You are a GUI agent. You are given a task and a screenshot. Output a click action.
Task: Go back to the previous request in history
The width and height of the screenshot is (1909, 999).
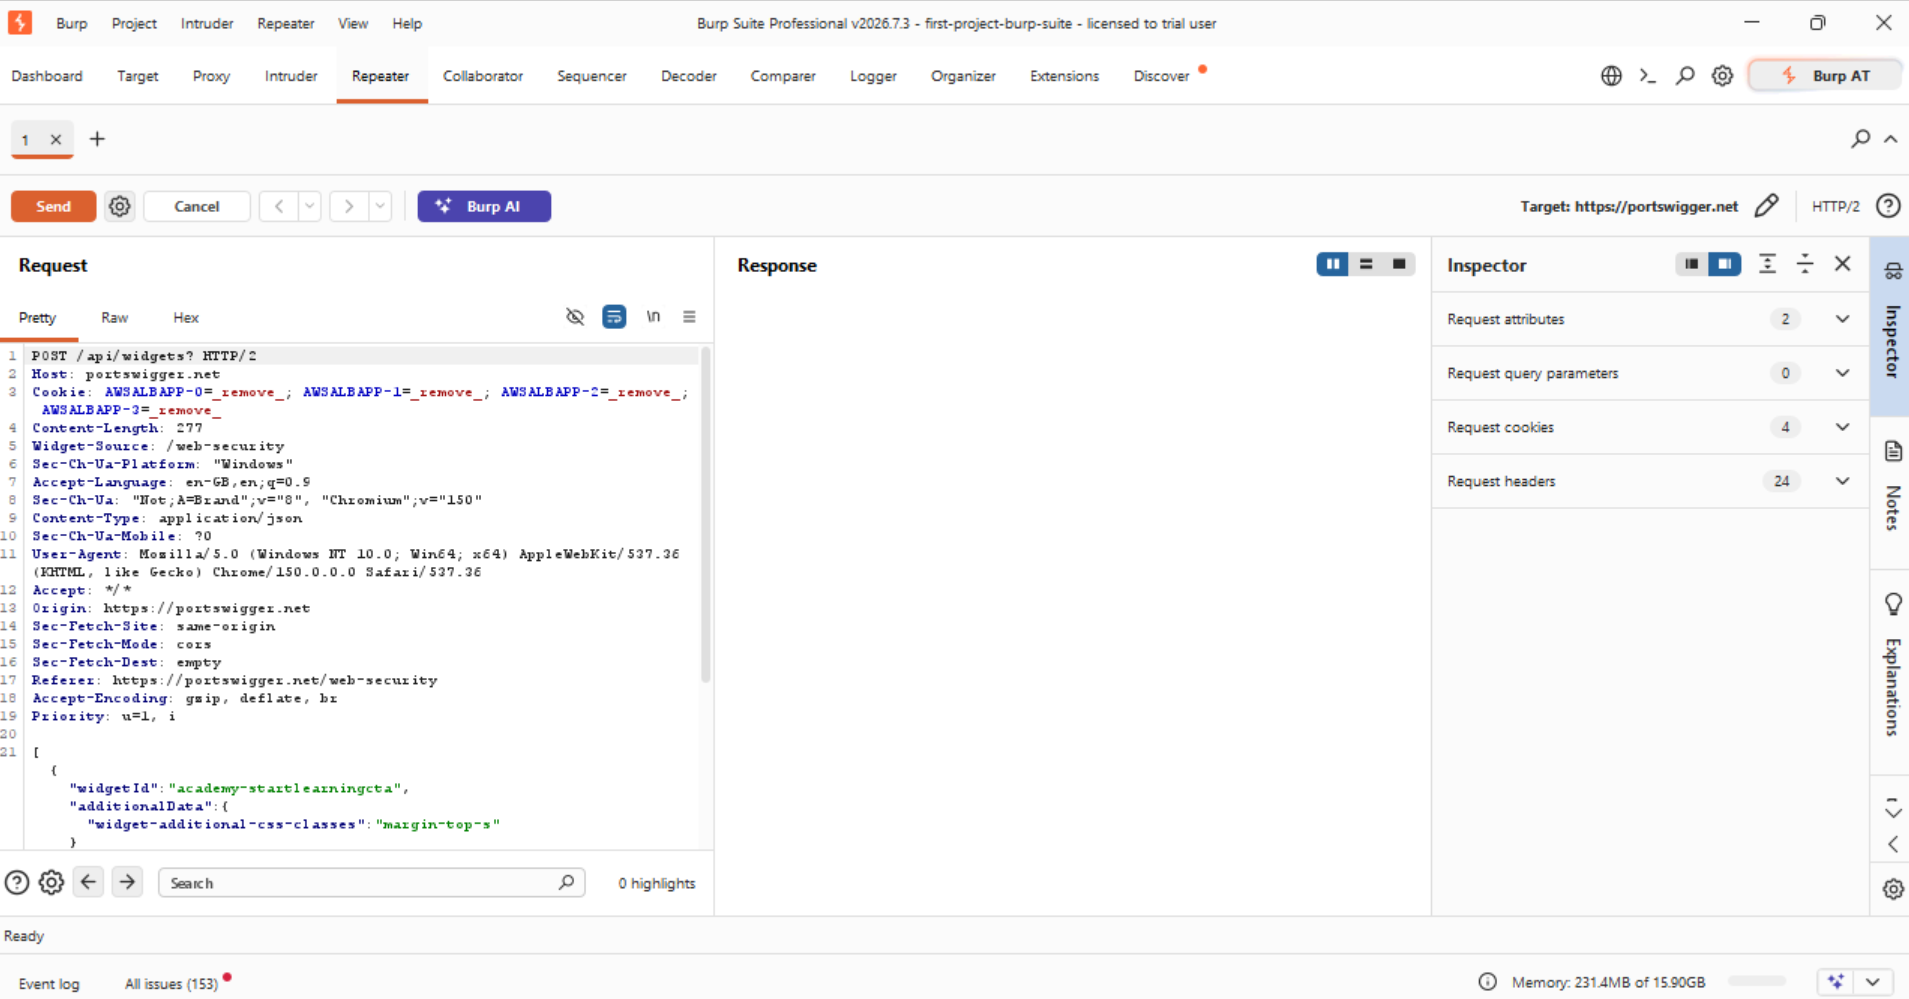pos(279,206)
